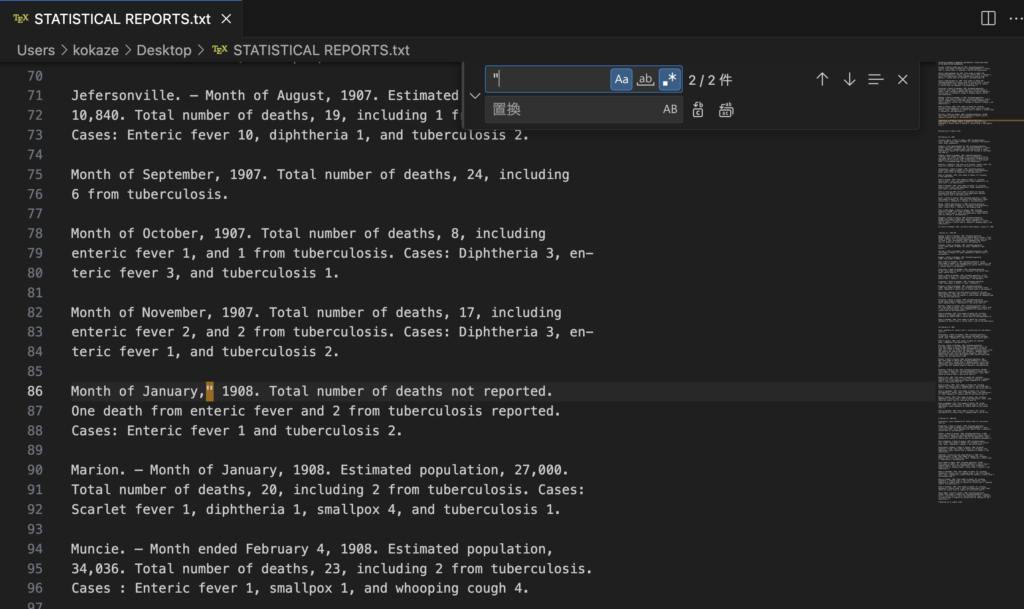Click line number 82 in gutter

(x=35, y=312)
